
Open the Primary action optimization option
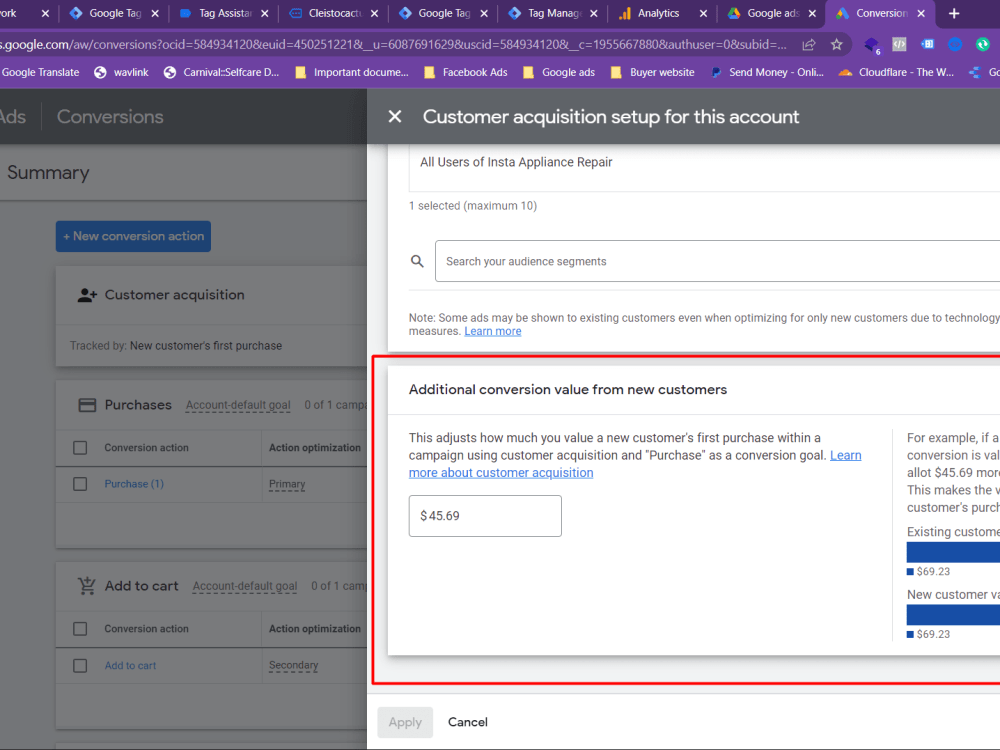[x=287, y=484]
